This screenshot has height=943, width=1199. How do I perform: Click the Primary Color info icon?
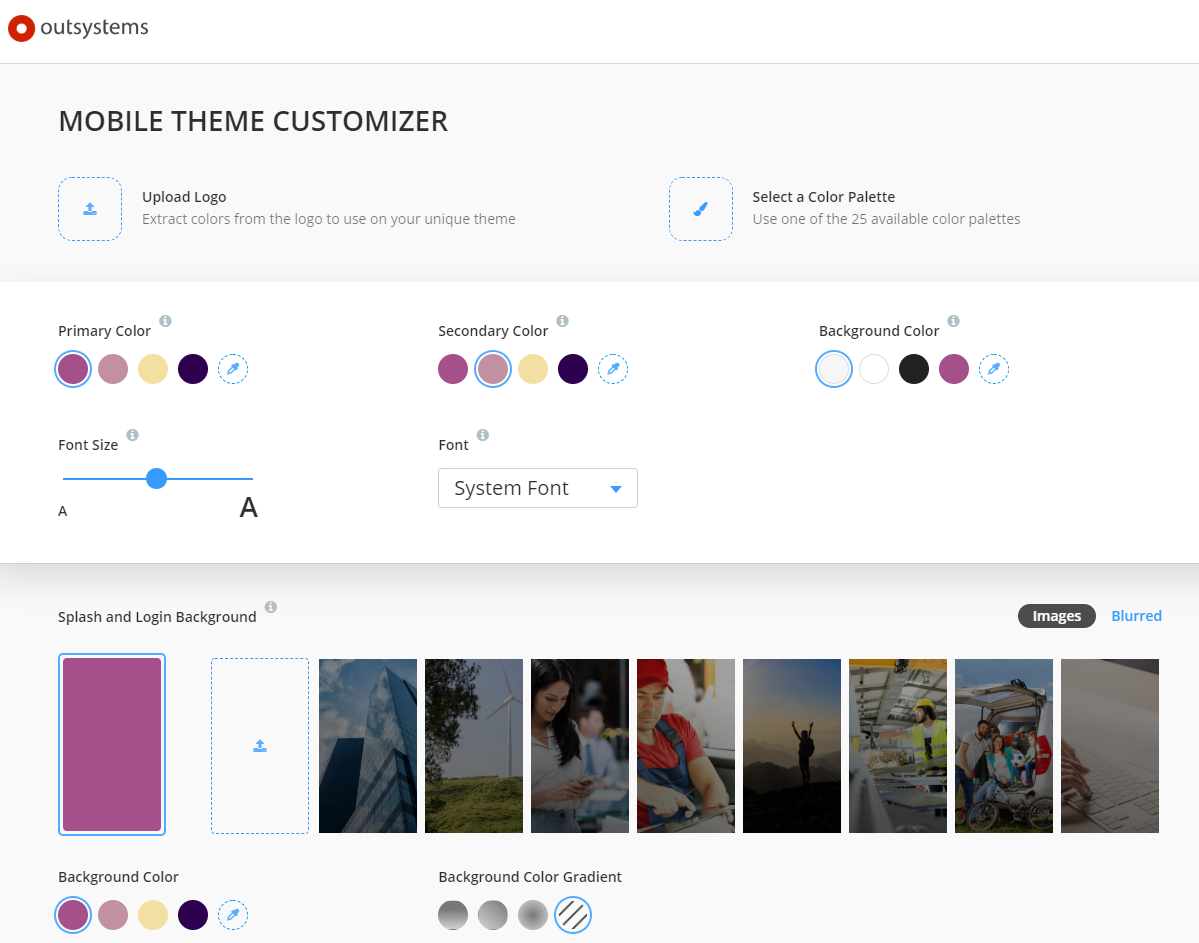(x=165, y=321)
